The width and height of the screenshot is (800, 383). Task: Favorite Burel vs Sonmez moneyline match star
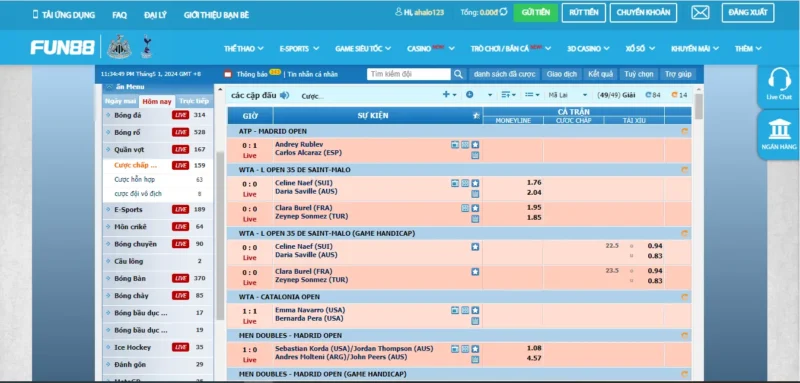pos(475,208)
